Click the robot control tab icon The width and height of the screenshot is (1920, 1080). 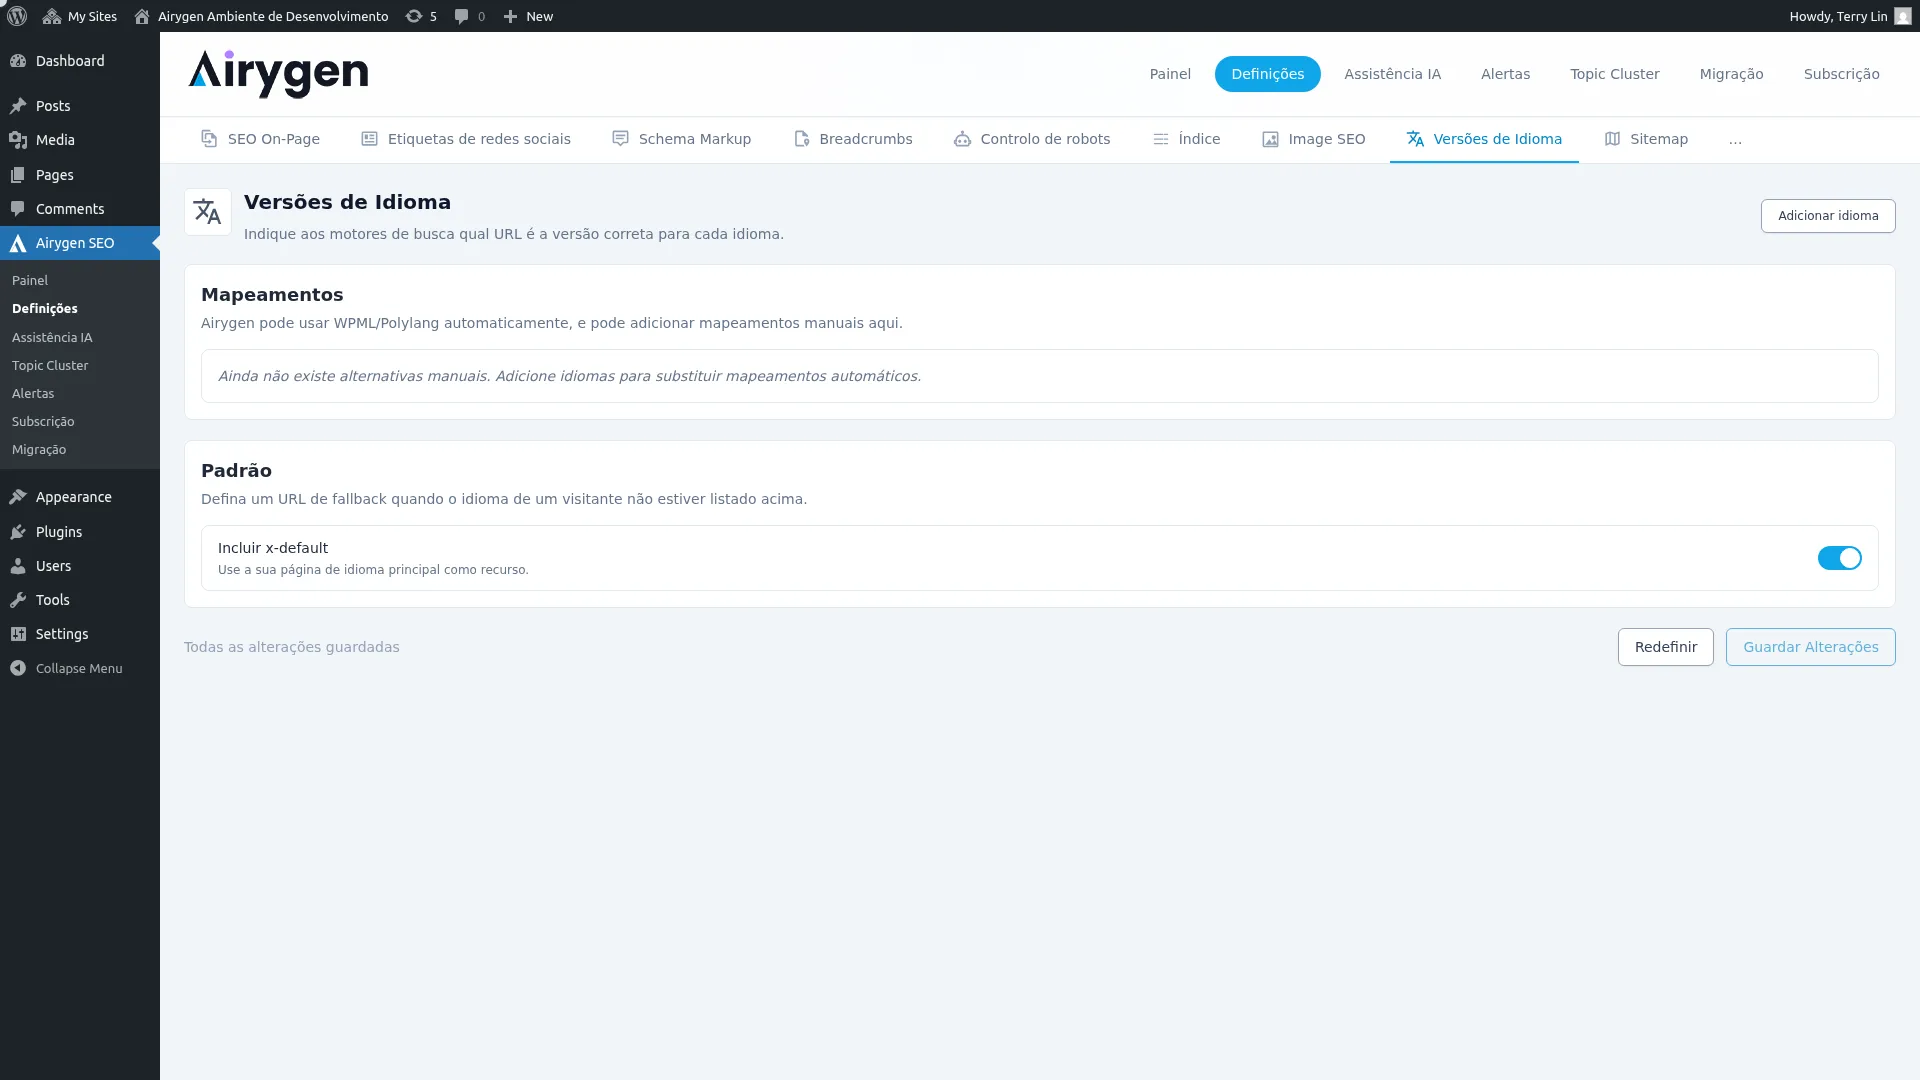tap(962, 139)
